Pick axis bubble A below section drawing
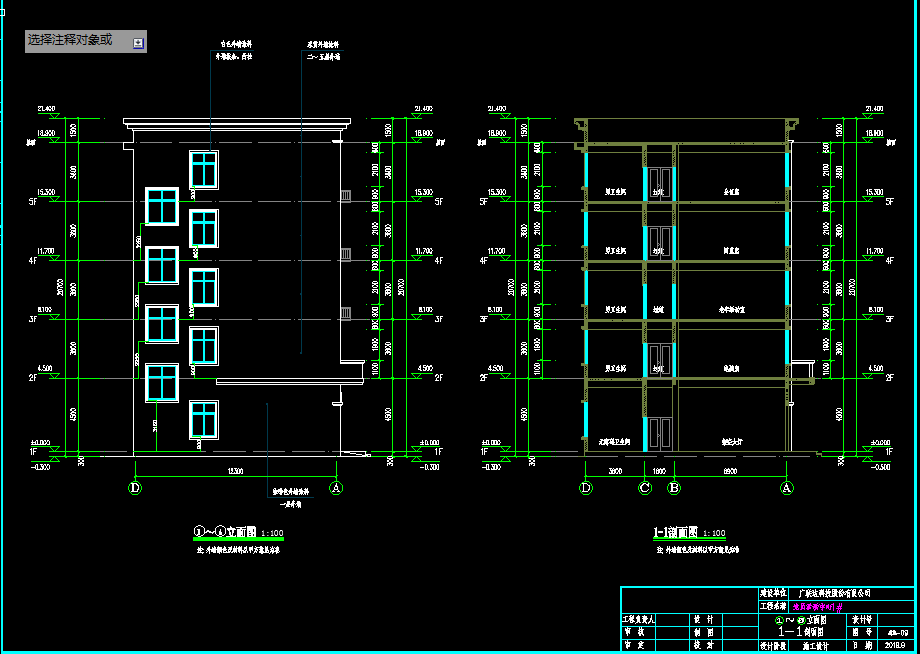 pyautogui.click(x=787, y=488)
